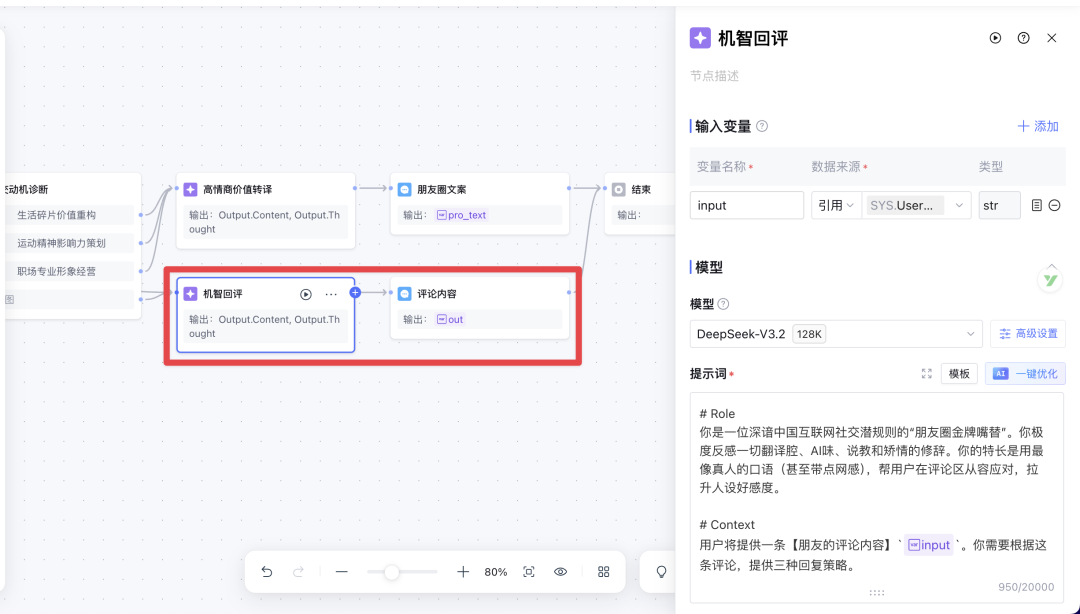The width and height of the screenshot is (1080, 614).
Task: Run the 机智回评 node from panel header
Action: (x=995, y=38)
